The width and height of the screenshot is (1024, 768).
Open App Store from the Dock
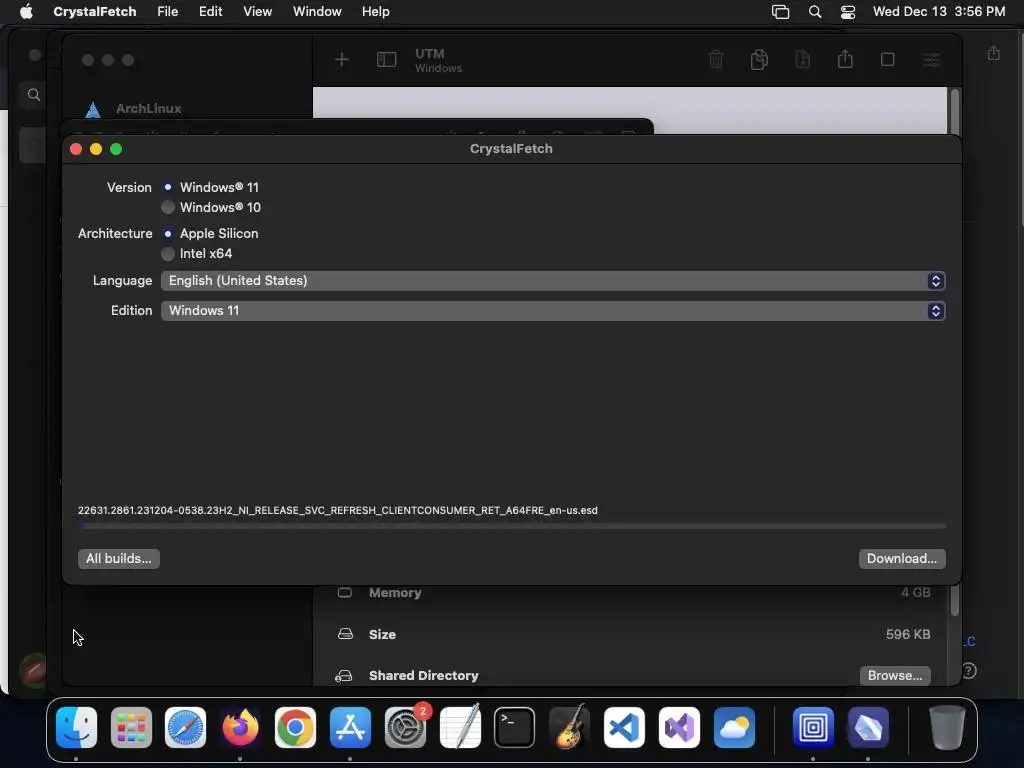(350, 727)
